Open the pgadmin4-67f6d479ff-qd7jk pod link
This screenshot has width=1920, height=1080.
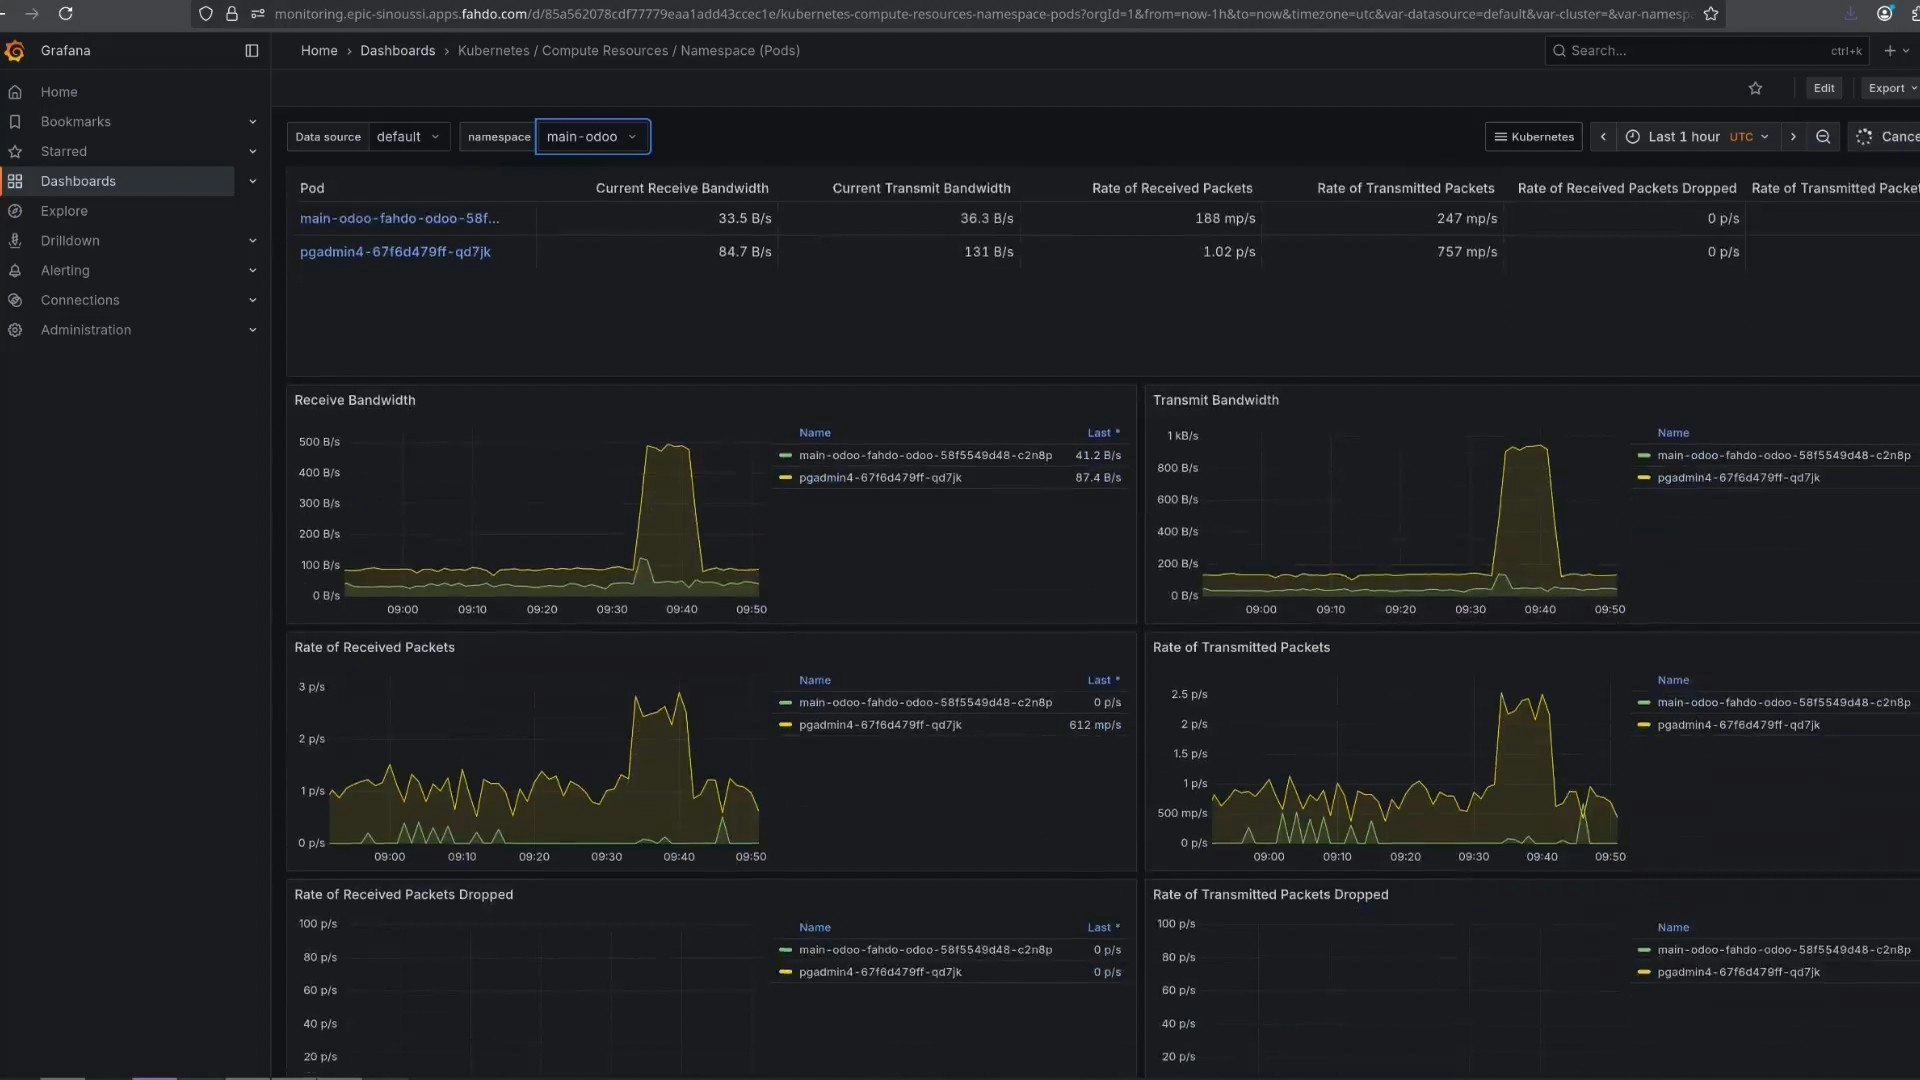395,252
